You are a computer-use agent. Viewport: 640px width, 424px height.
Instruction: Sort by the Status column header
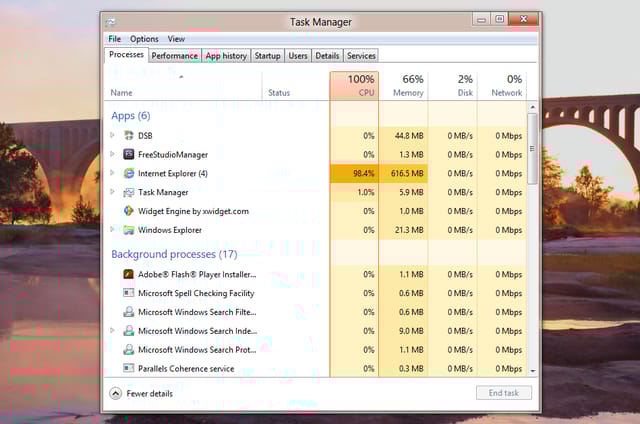296,86
